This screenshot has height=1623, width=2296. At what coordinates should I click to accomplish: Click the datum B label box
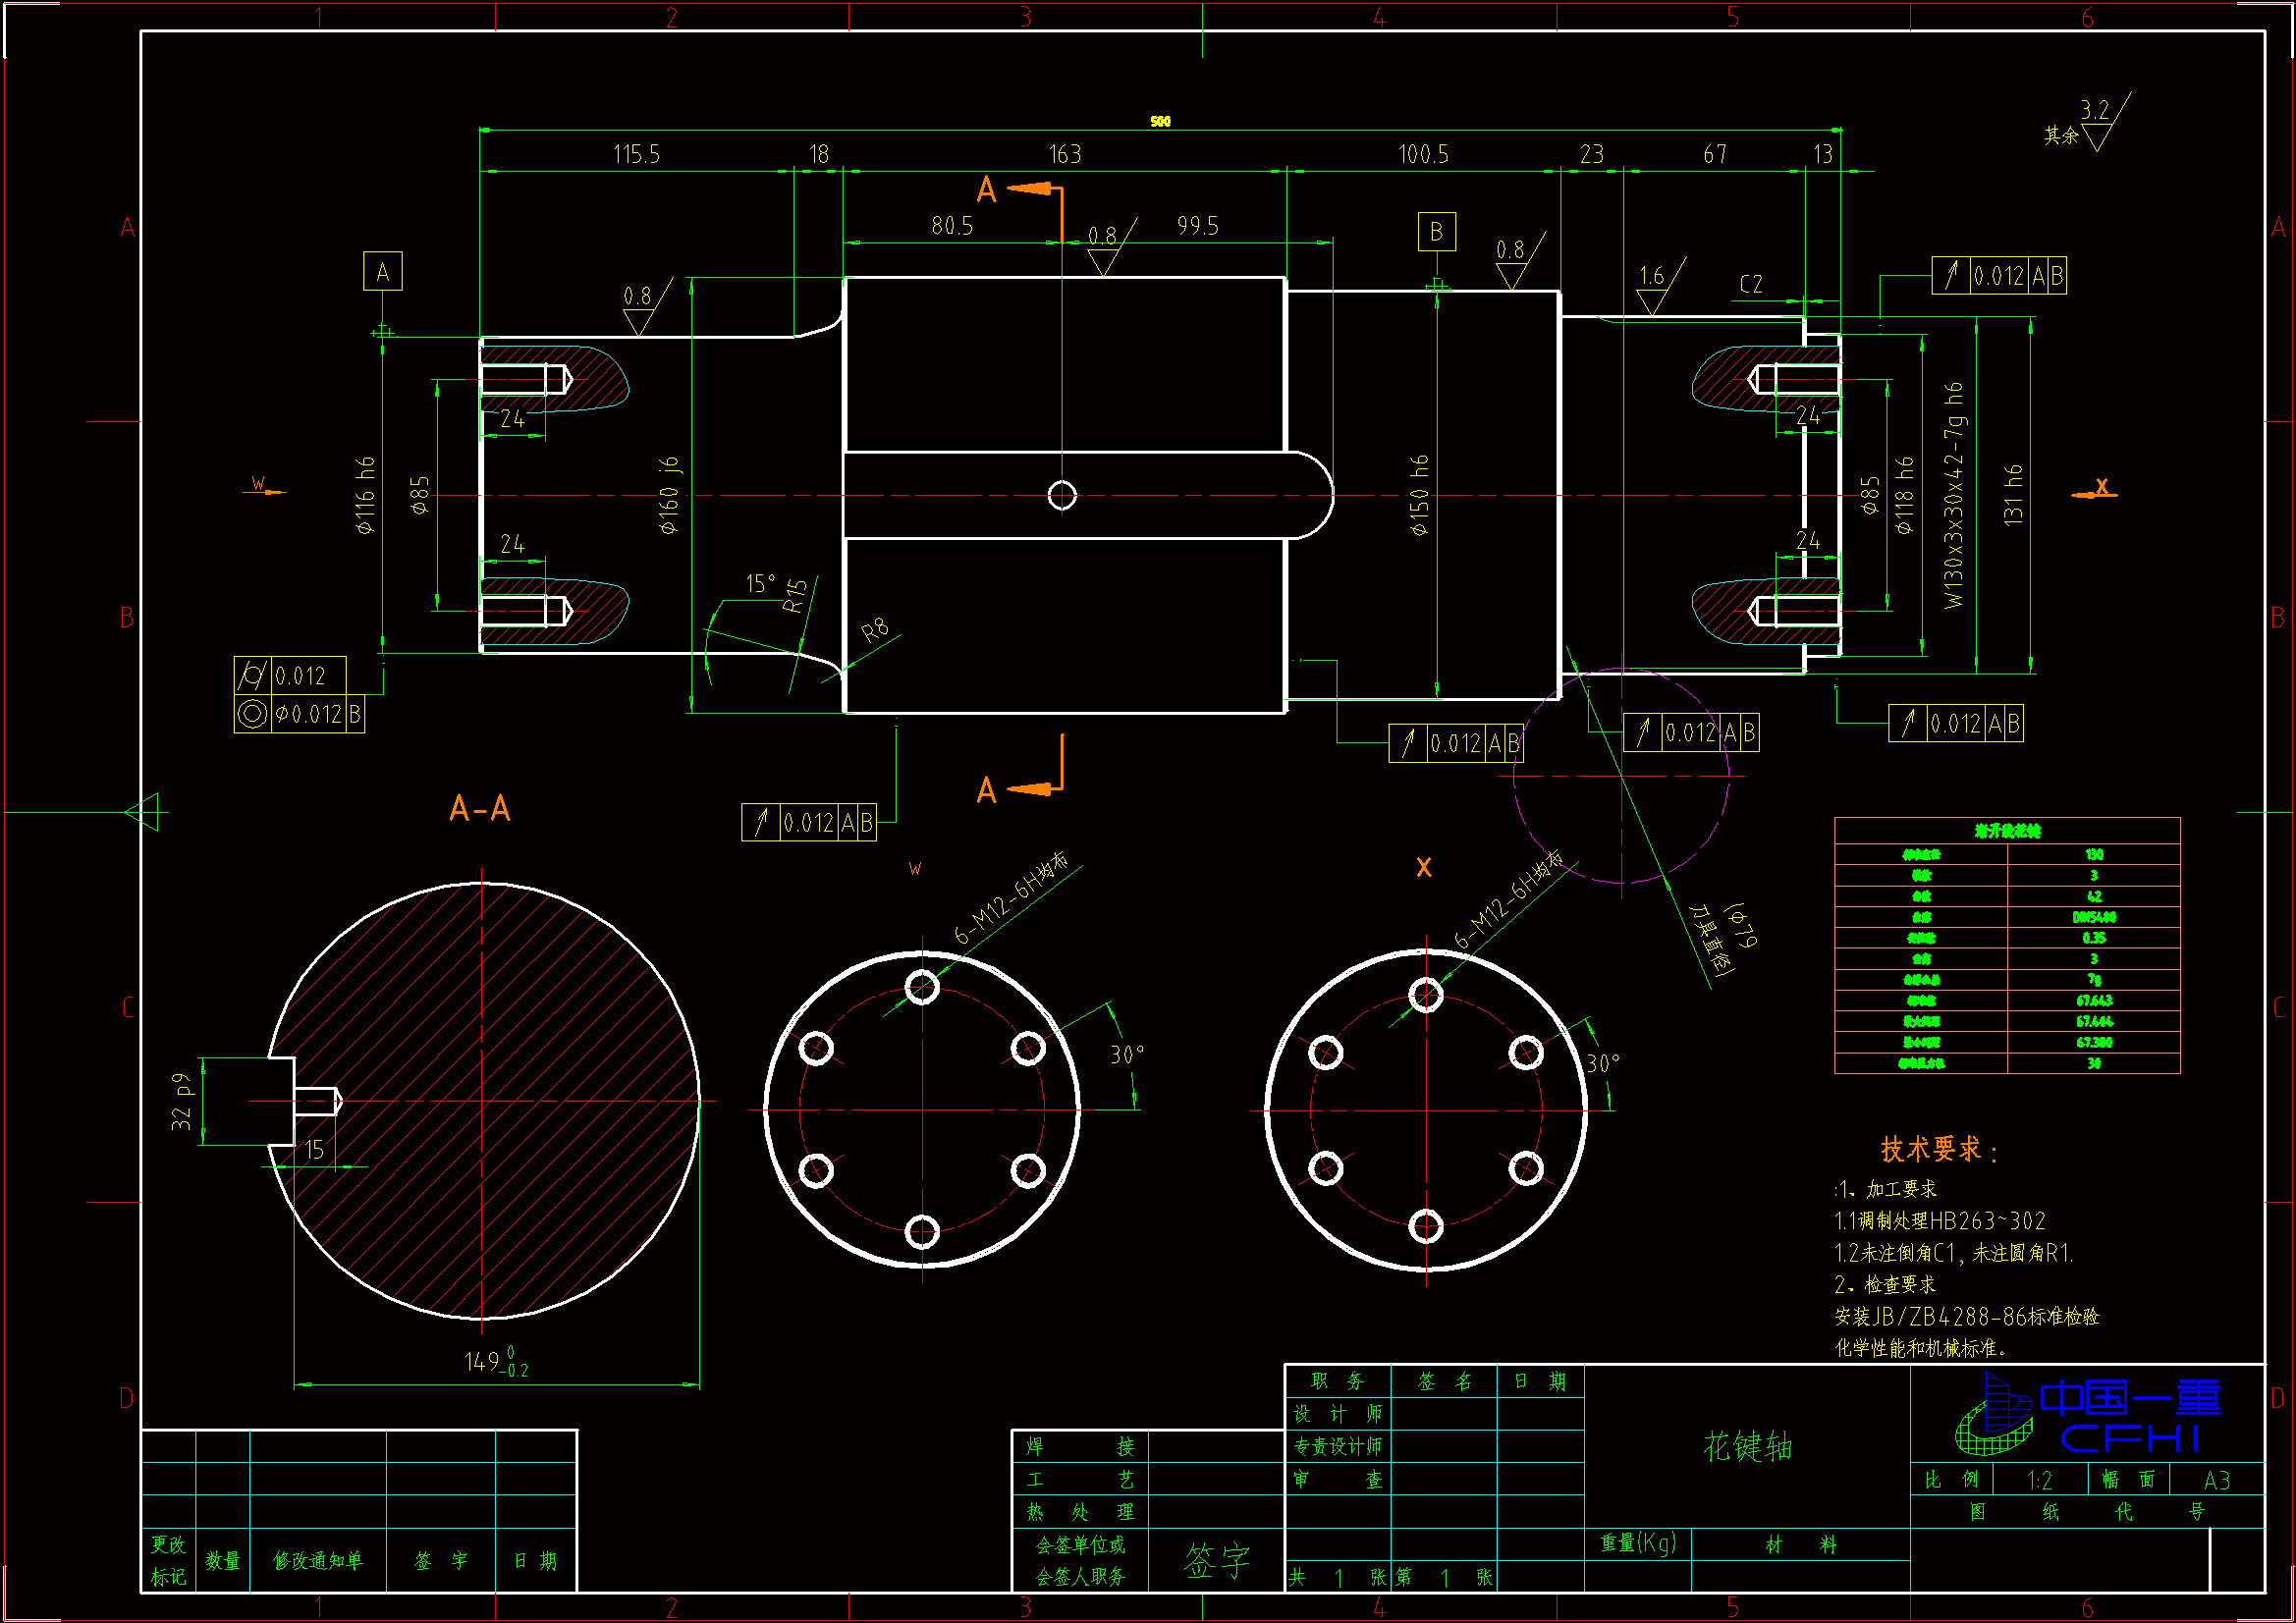tap(1436, 231)
